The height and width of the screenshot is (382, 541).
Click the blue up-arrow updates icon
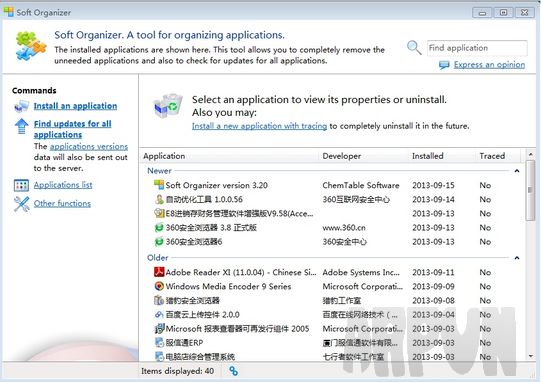pos(21,126)
